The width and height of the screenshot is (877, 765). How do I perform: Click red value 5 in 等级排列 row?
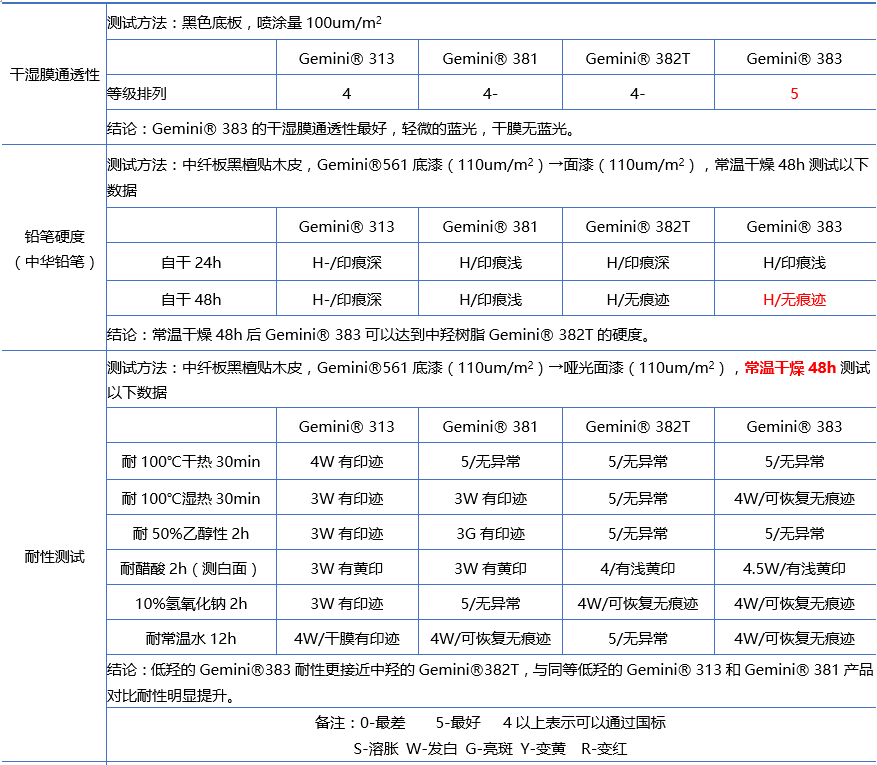pyautogui.click(x=794, y=93)
